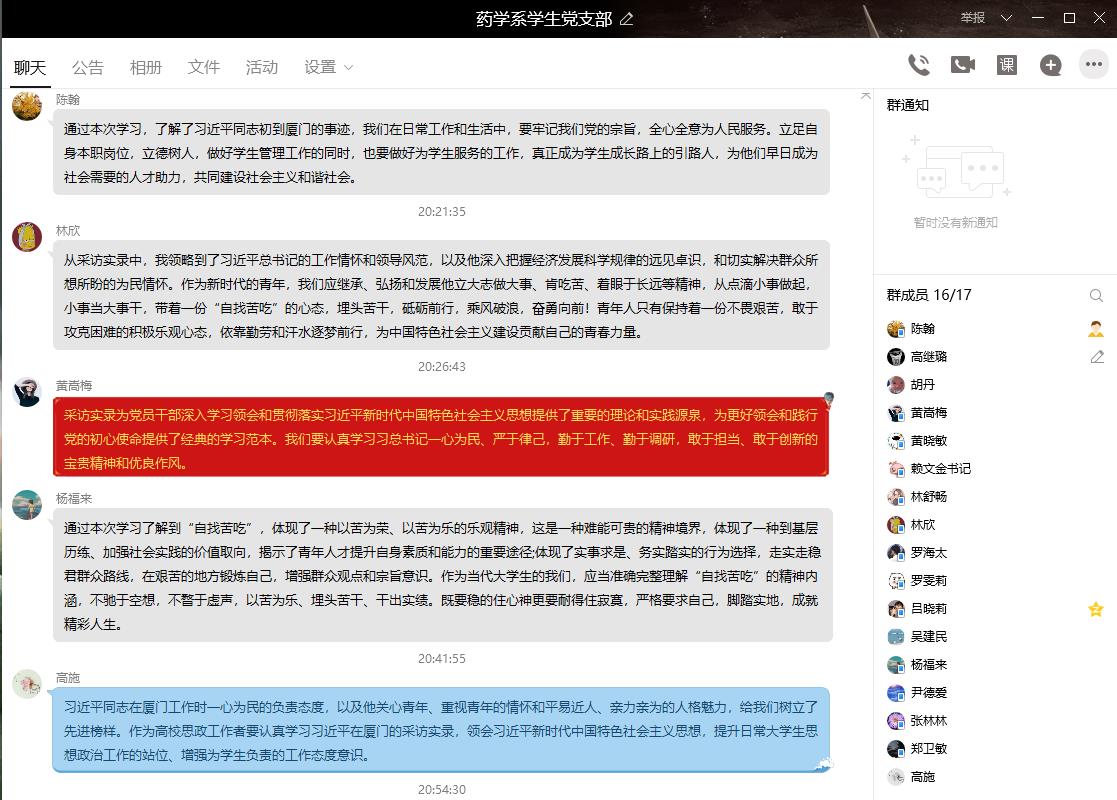Open the dropdown arrow beside 举报
Viewport: 1117px width, 800px height.
(1007, 18)
